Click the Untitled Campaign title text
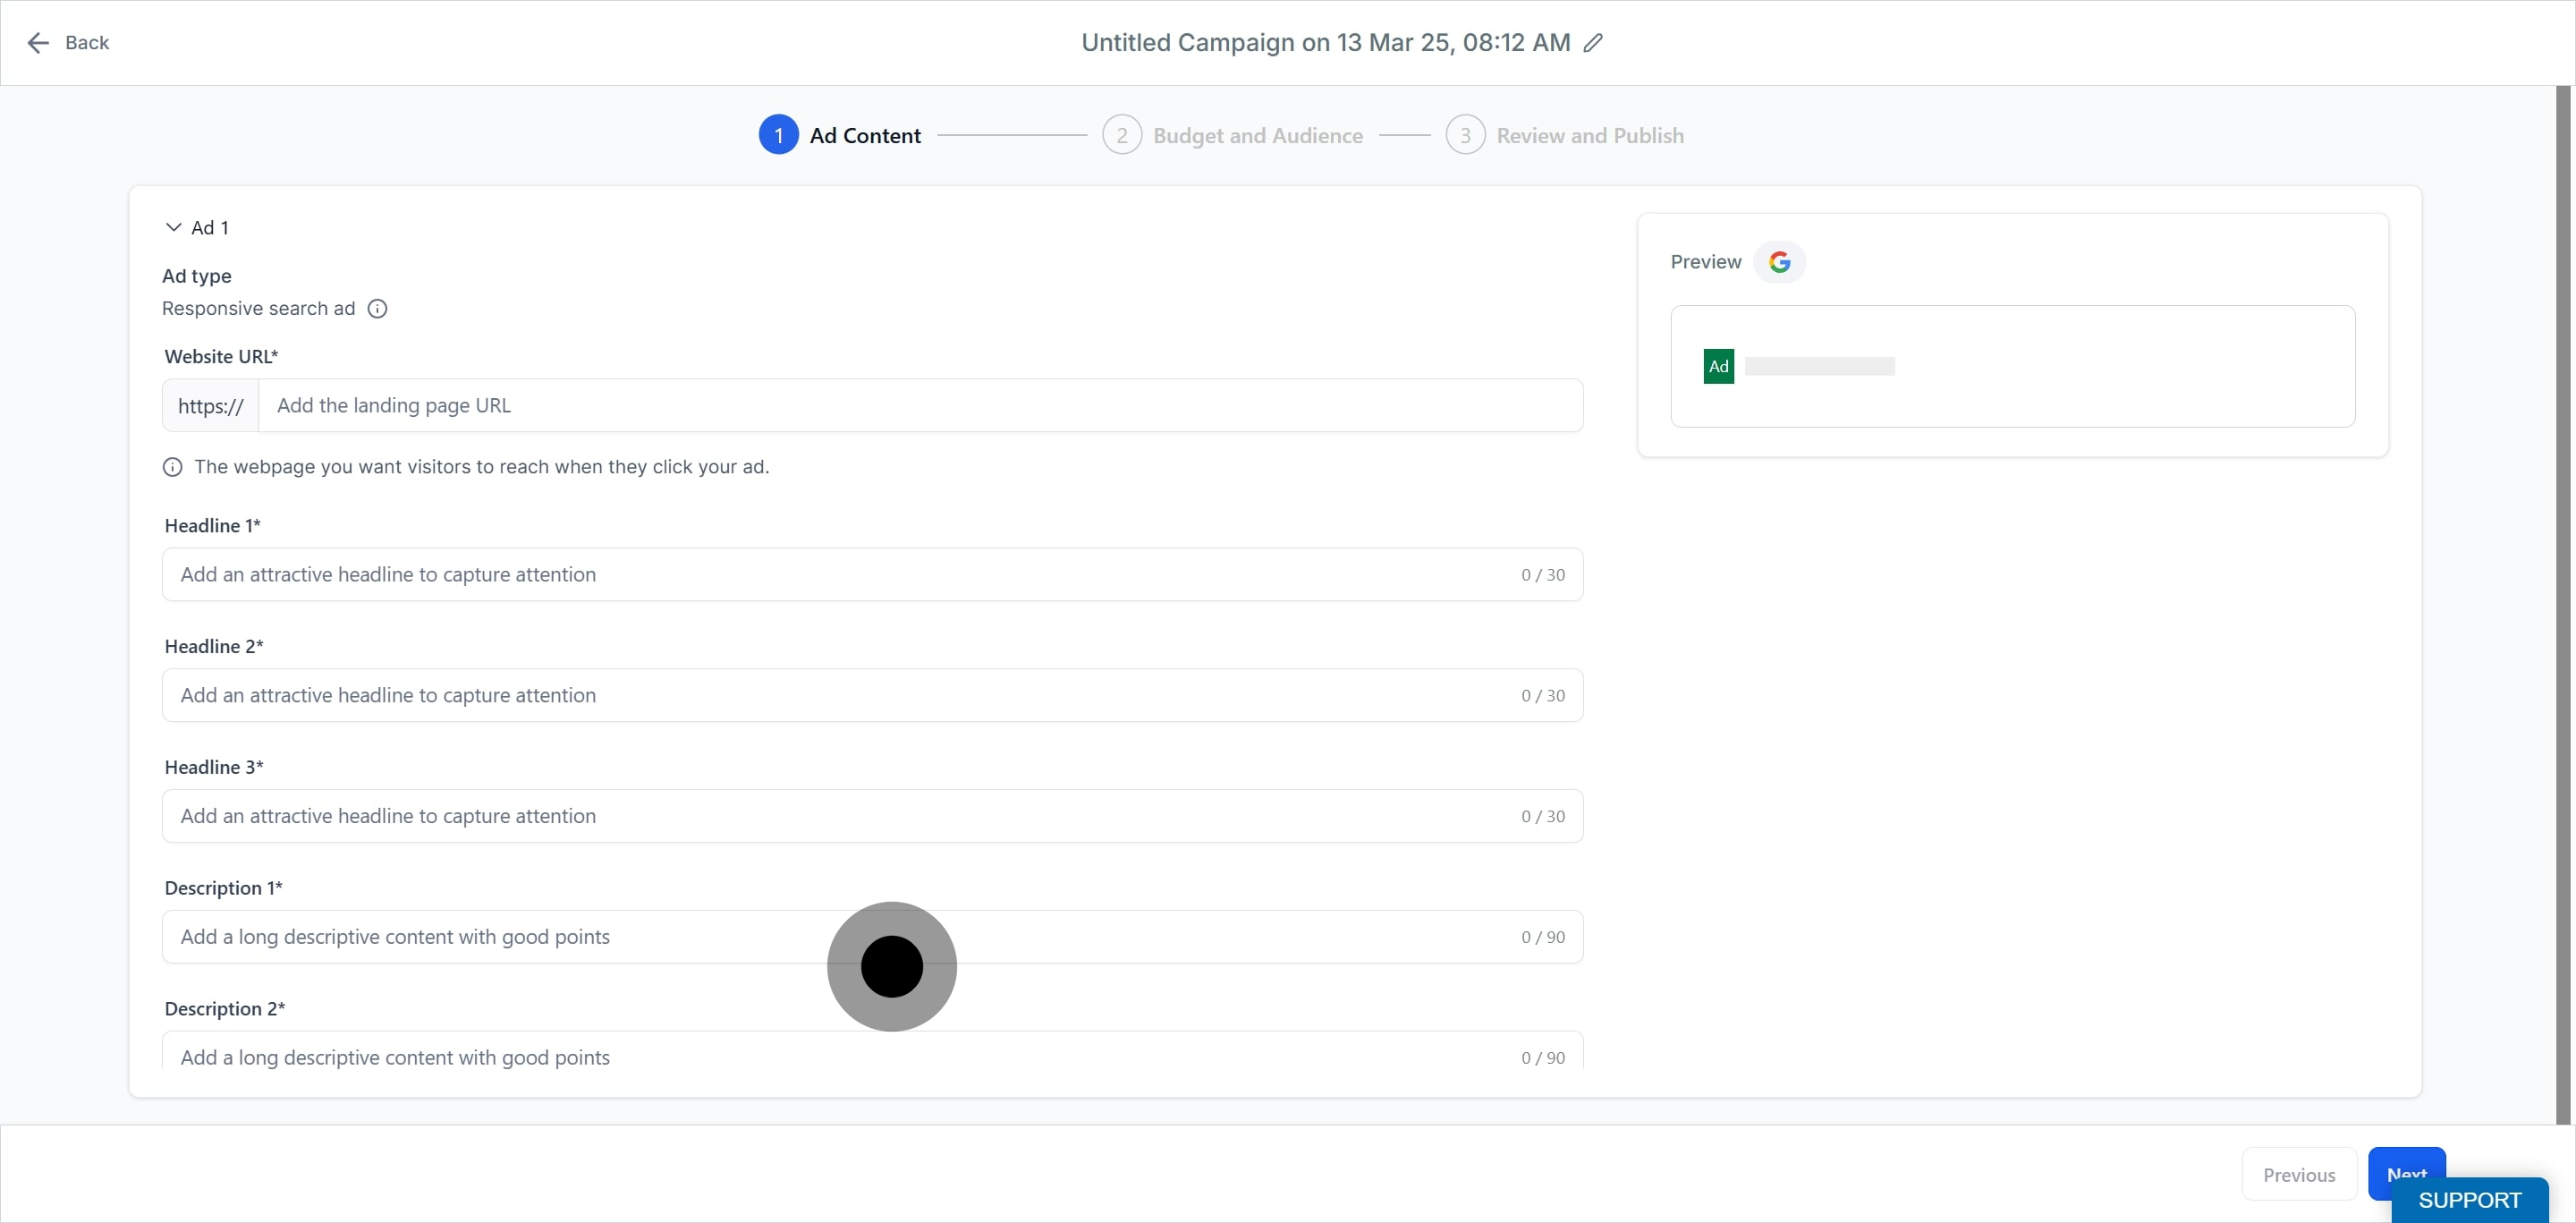2576x1223 pixels. click(x=1325, y=43)
